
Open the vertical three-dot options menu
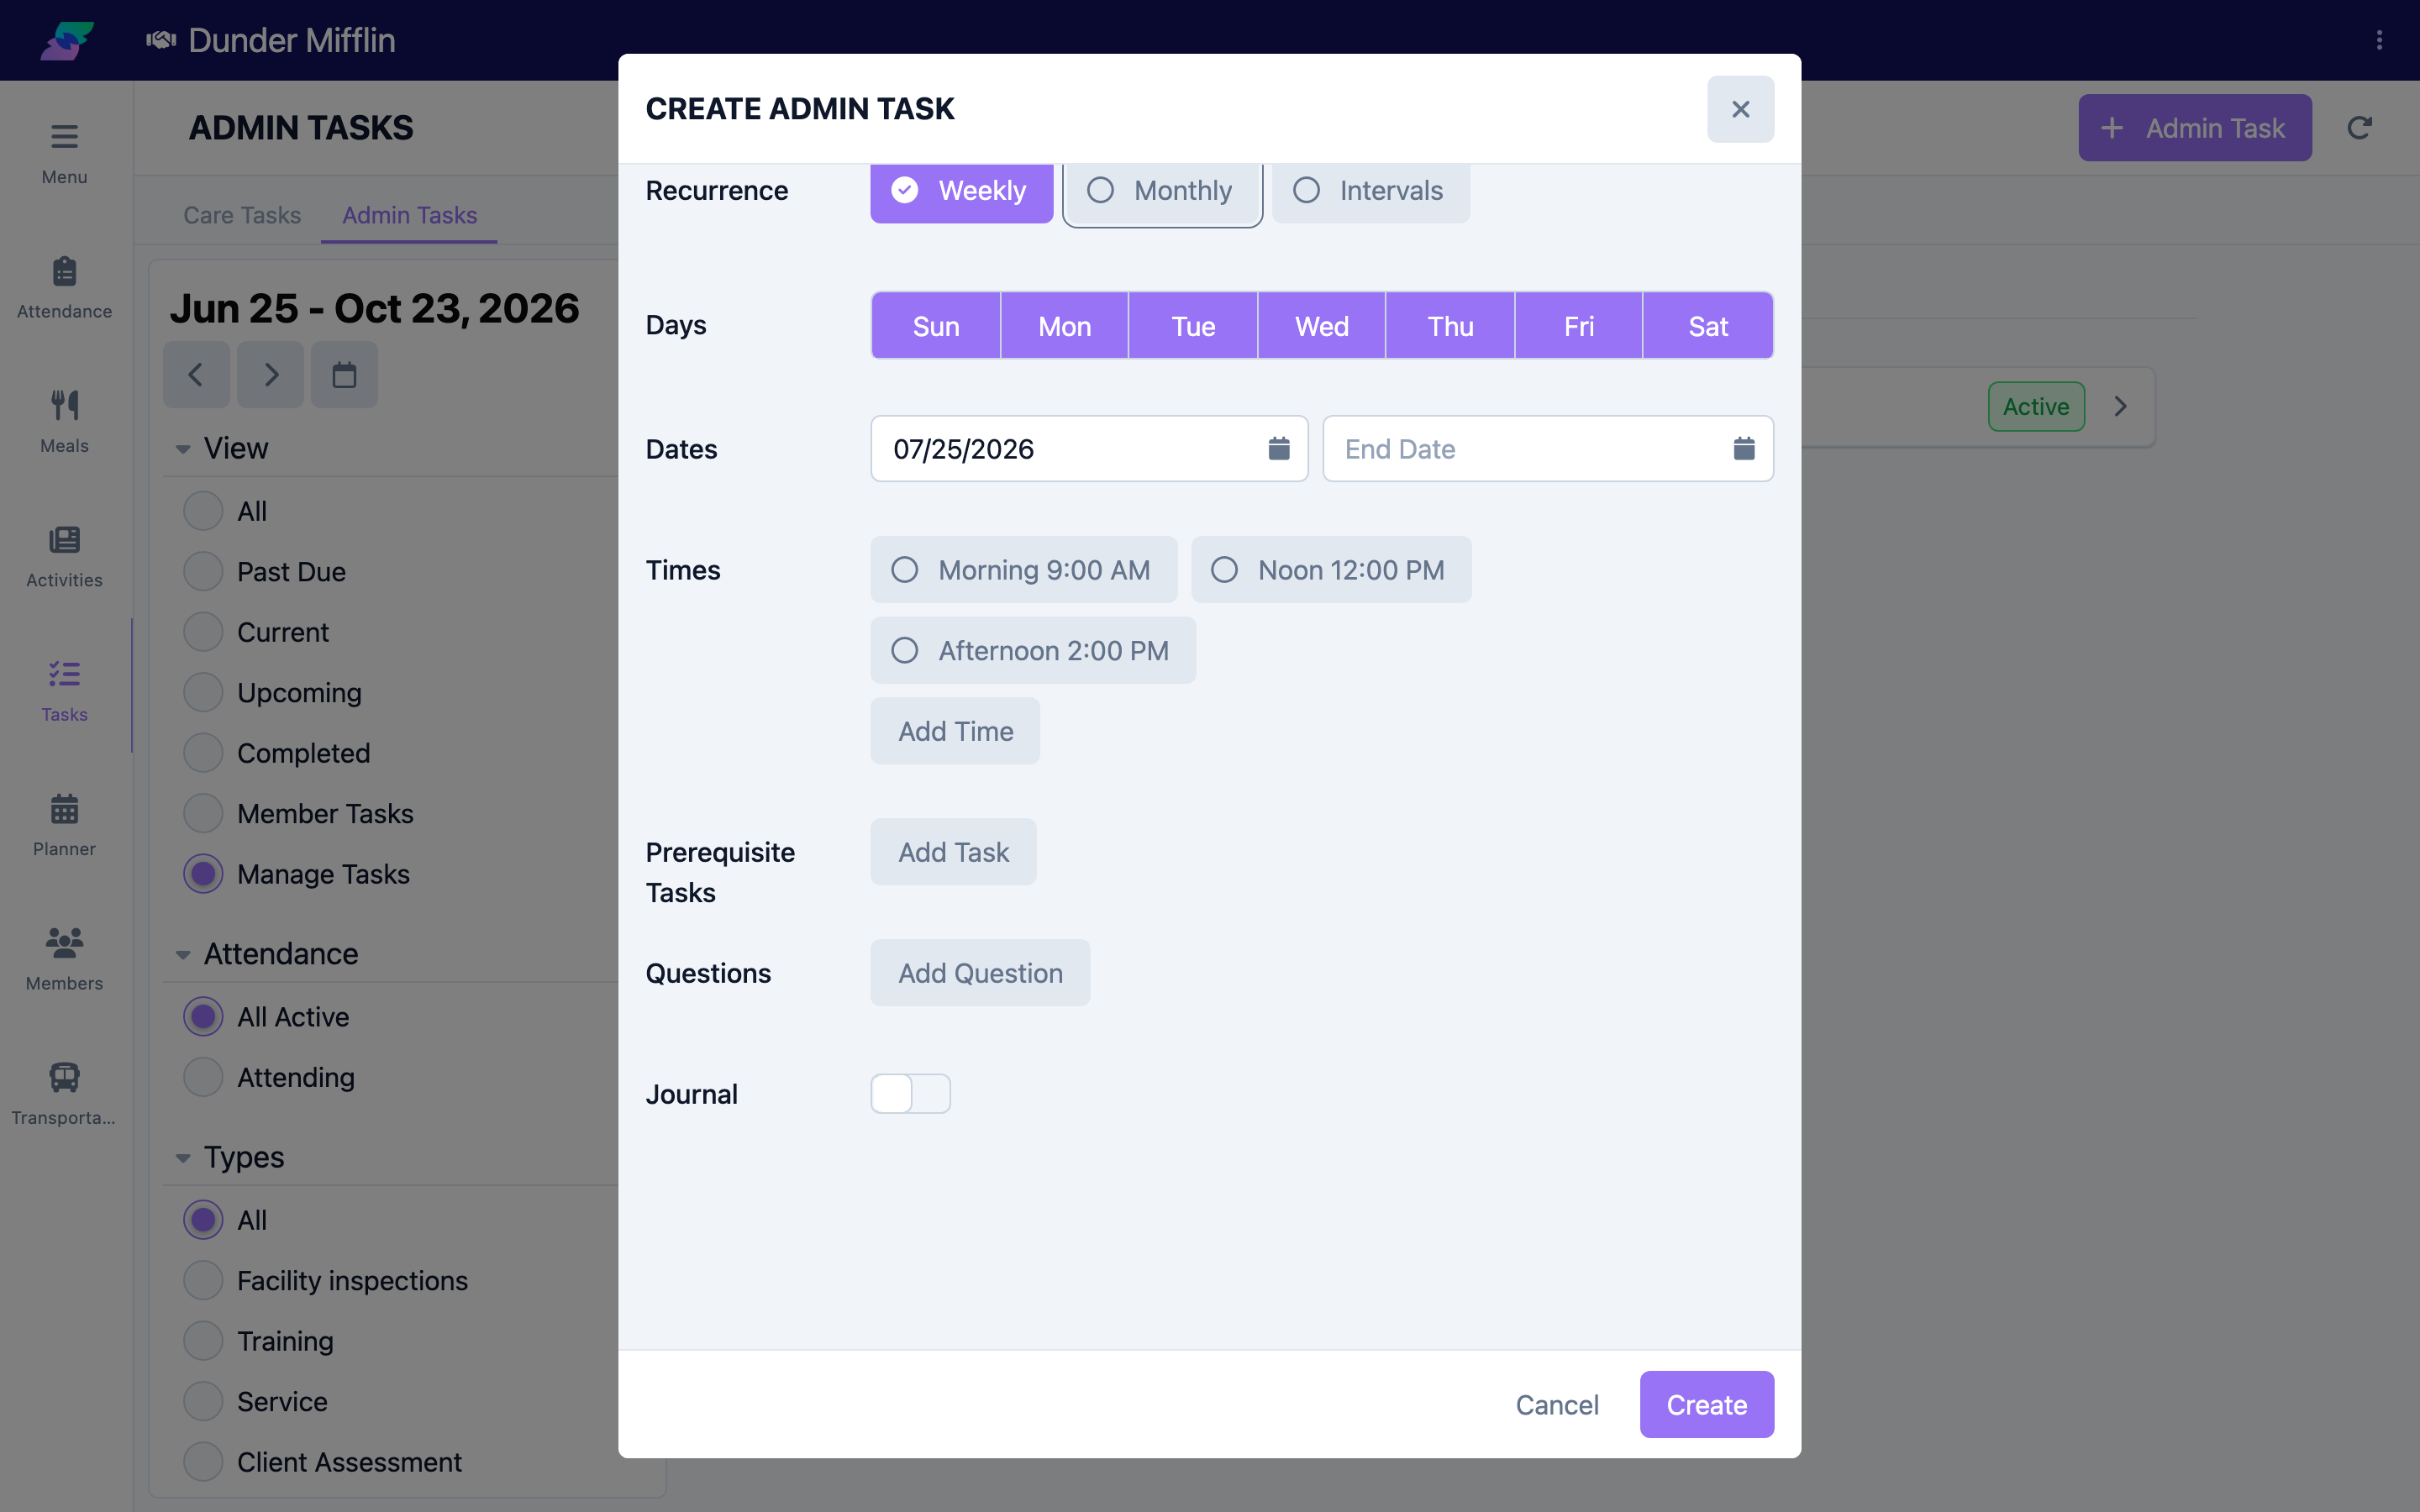[x=2379, y=40]
